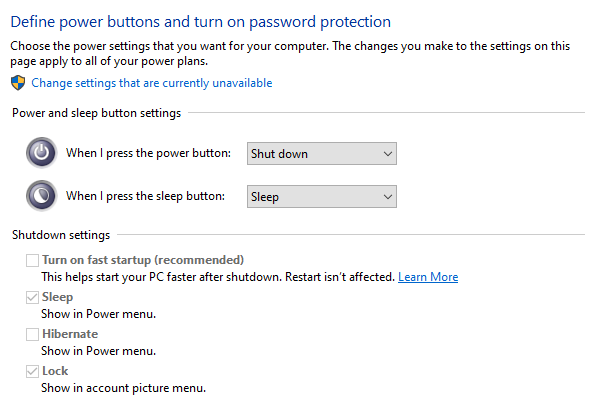Click the chevron arrow on the Shut down combo box
The width and height of the screenshot is (616, 418).
click(x=388, y=154)
